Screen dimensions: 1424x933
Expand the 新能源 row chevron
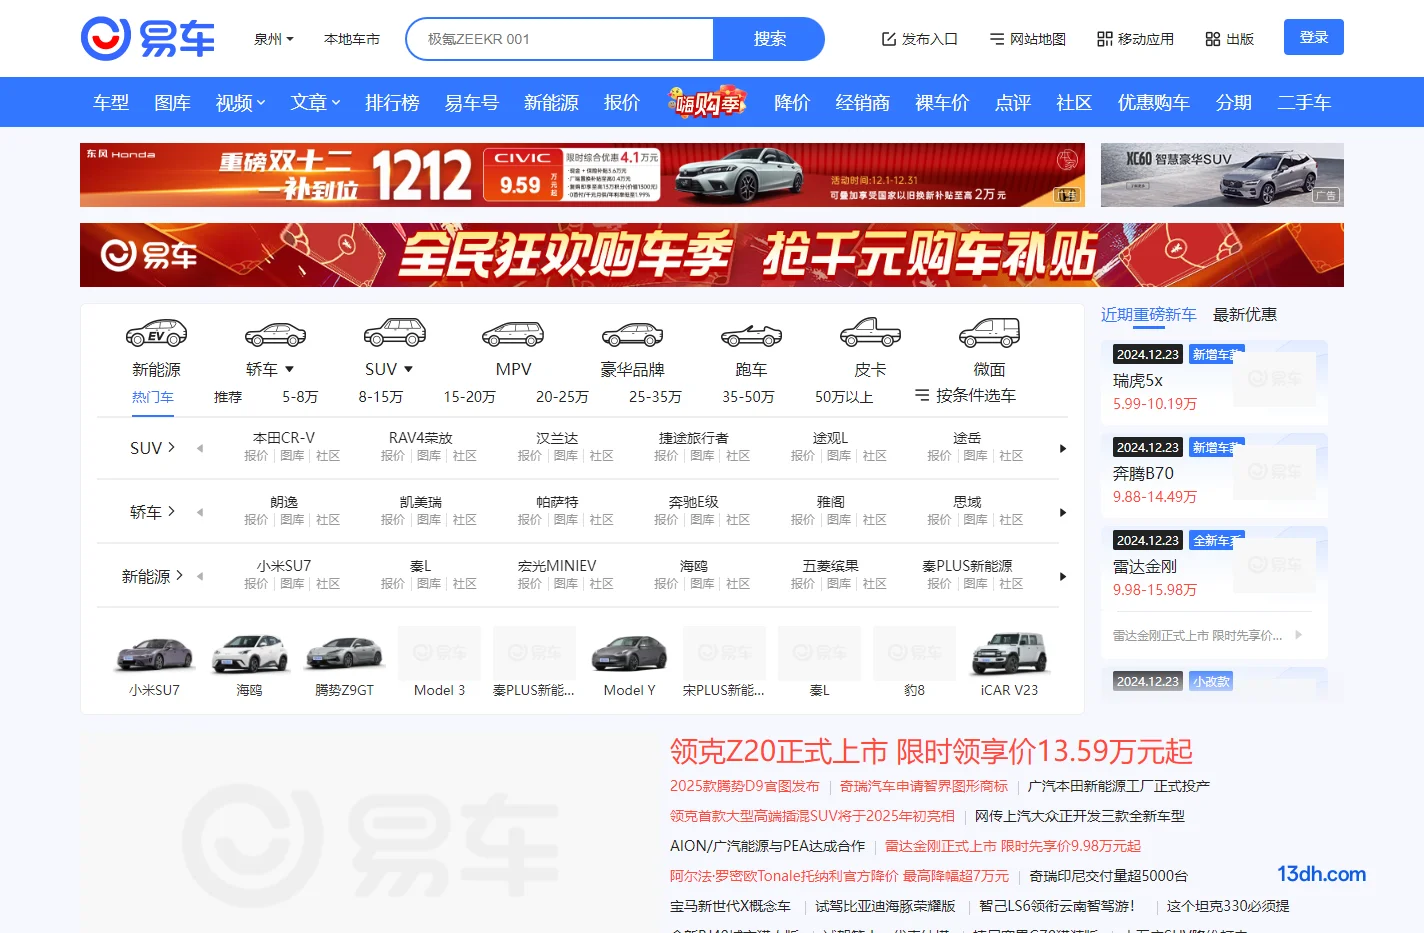pos(179,575)
